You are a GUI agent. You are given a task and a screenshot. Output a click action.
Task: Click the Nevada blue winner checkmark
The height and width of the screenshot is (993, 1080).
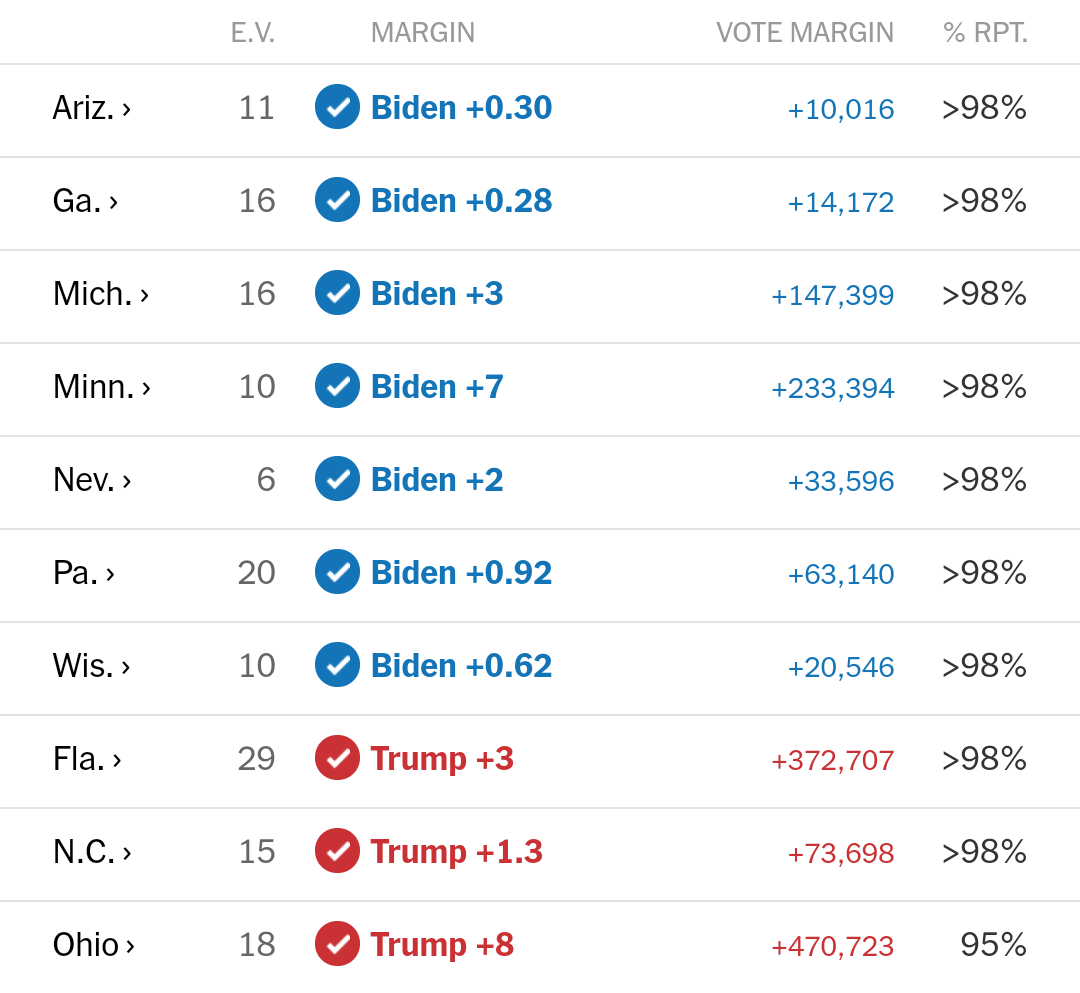pos(337,479)
